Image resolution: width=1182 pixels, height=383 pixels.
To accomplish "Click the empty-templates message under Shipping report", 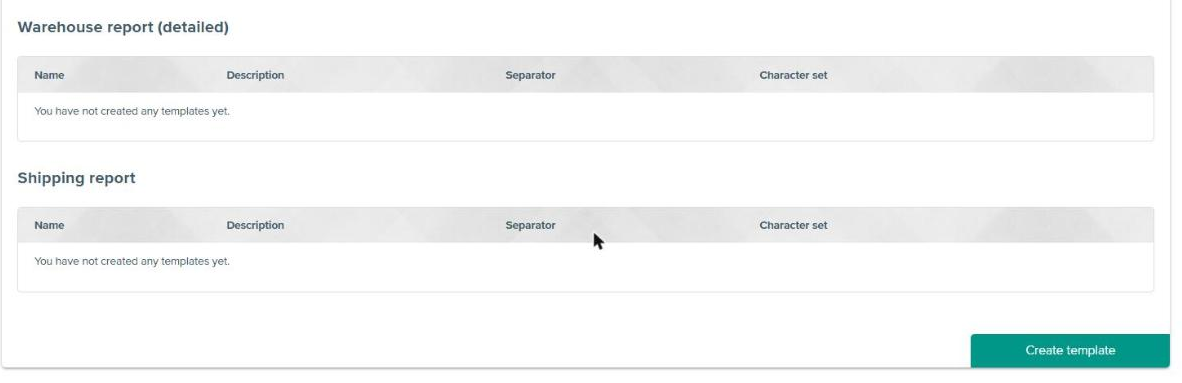I will pyautogui.click(x=132, y=262).
